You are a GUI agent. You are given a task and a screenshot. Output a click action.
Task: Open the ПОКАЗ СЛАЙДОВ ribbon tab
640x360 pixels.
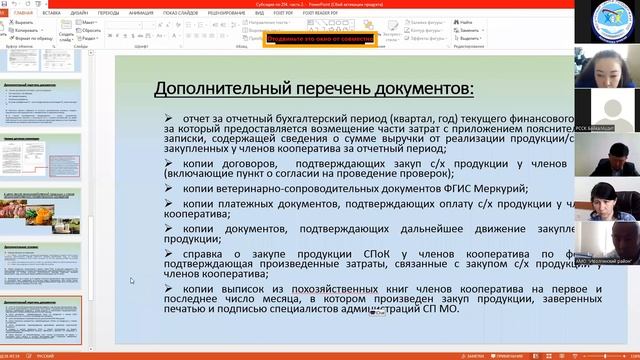[180, 13]
